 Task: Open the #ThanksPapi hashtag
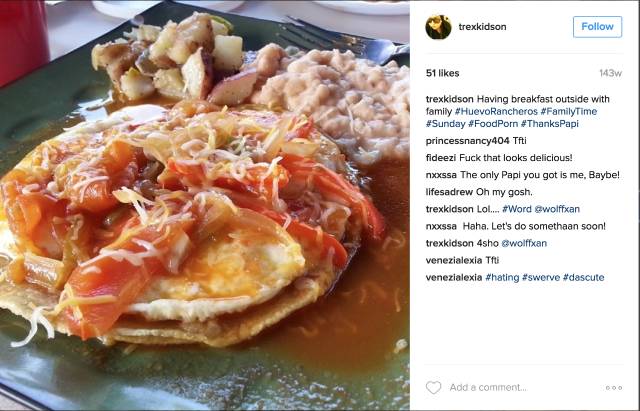coord(549,124)
